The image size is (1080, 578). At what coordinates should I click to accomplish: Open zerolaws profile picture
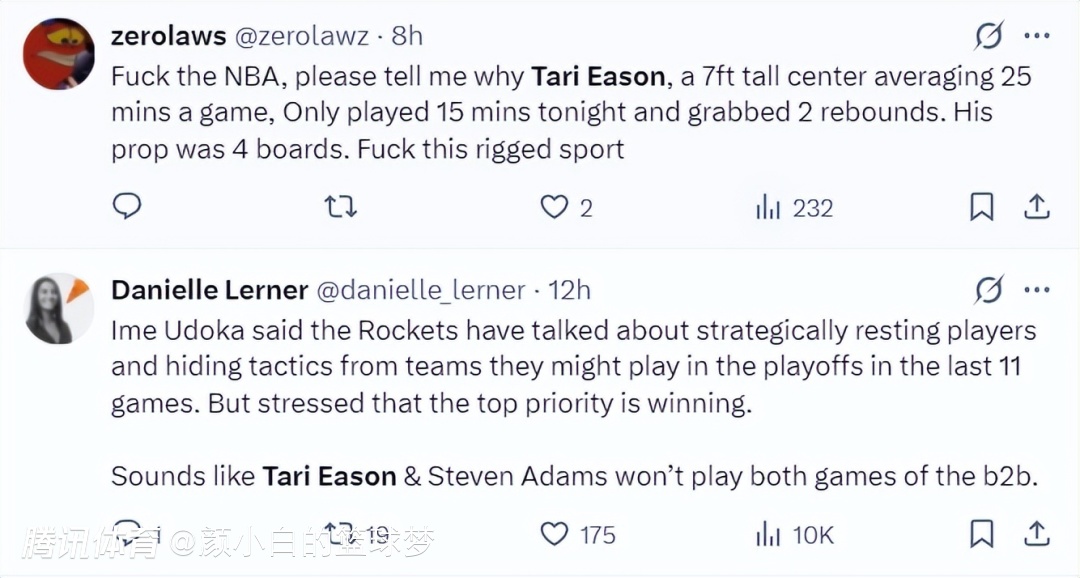(59, 54)
